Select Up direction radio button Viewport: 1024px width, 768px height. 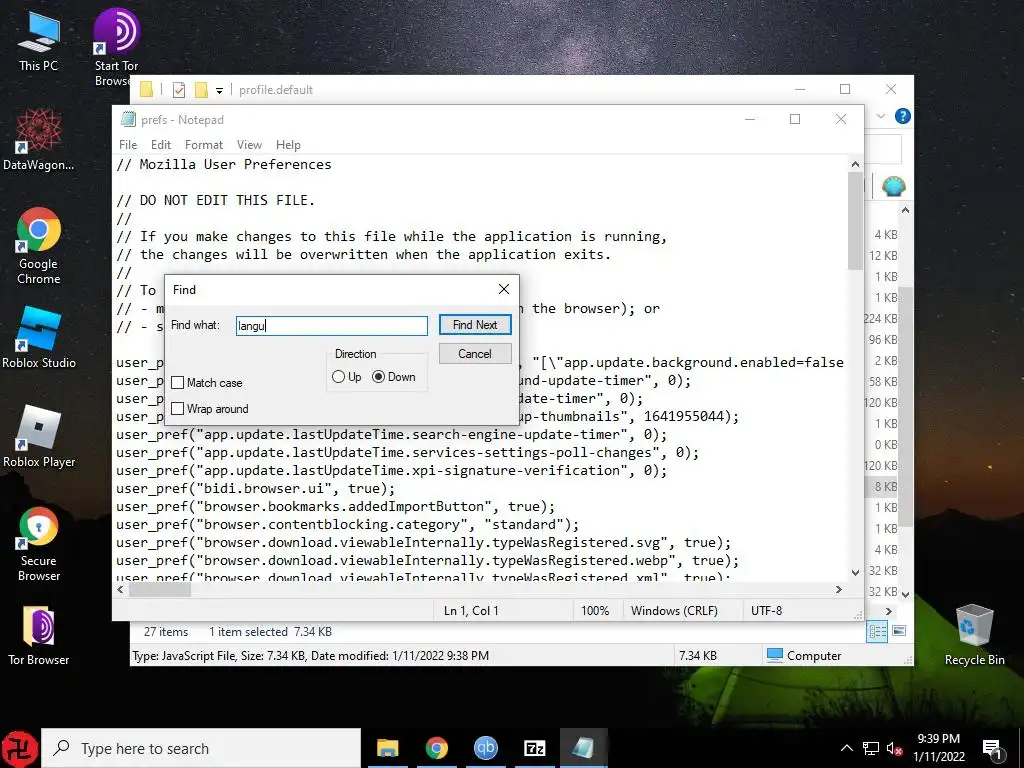(x=338, y=377)
